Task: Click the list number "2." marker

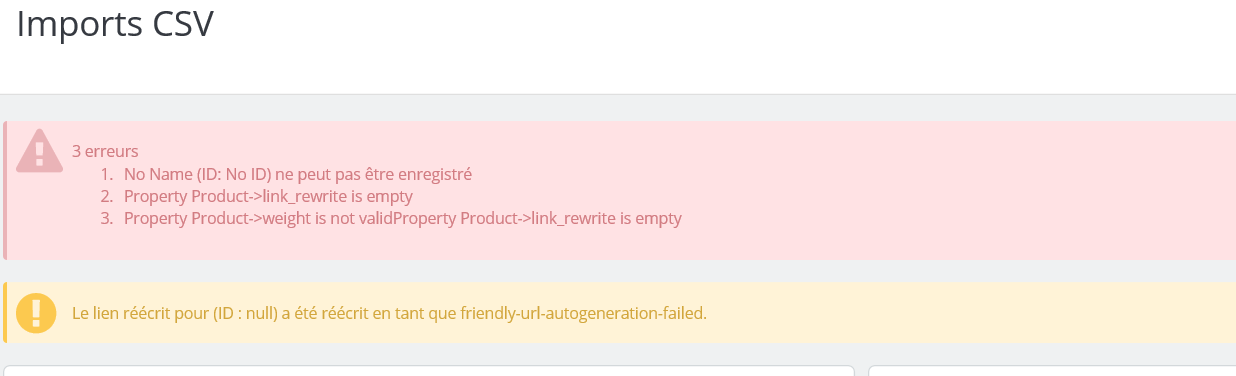Action: (x=107, y=196)
